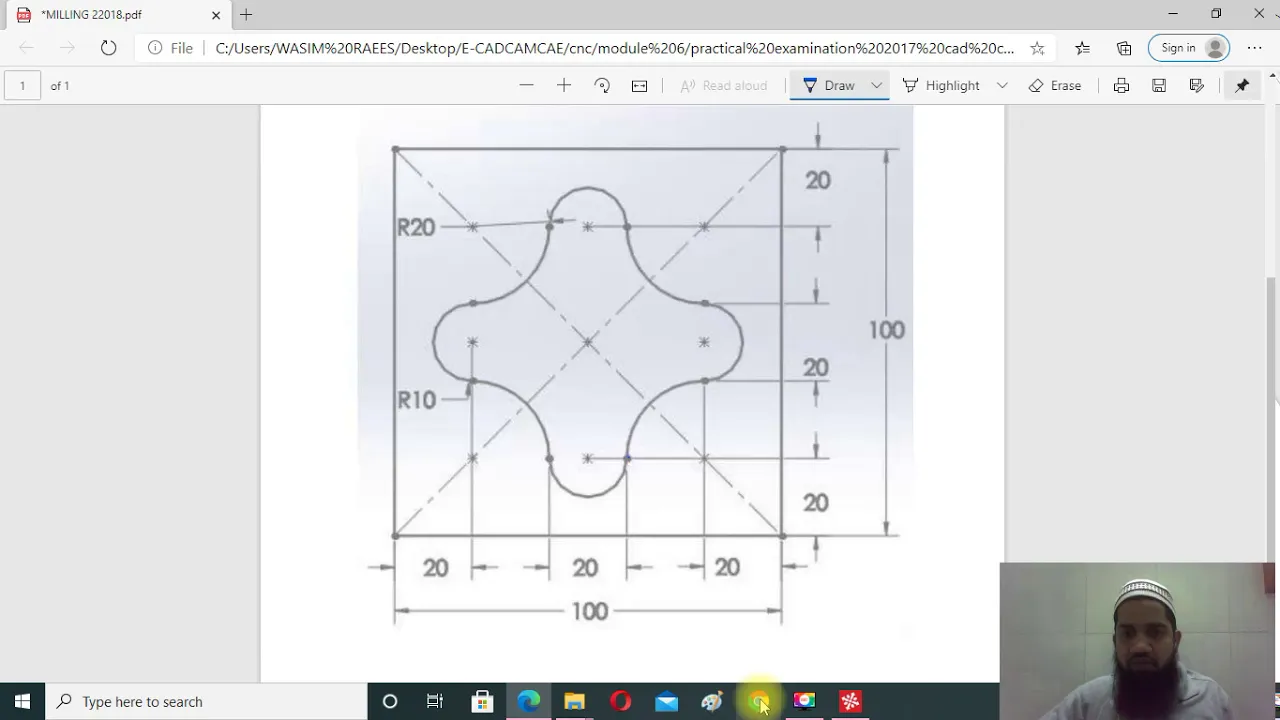Switch to Microsoft Edge in taskbar
The image size is (1280, 720).
pyautogui.click(x=528, y=702)
